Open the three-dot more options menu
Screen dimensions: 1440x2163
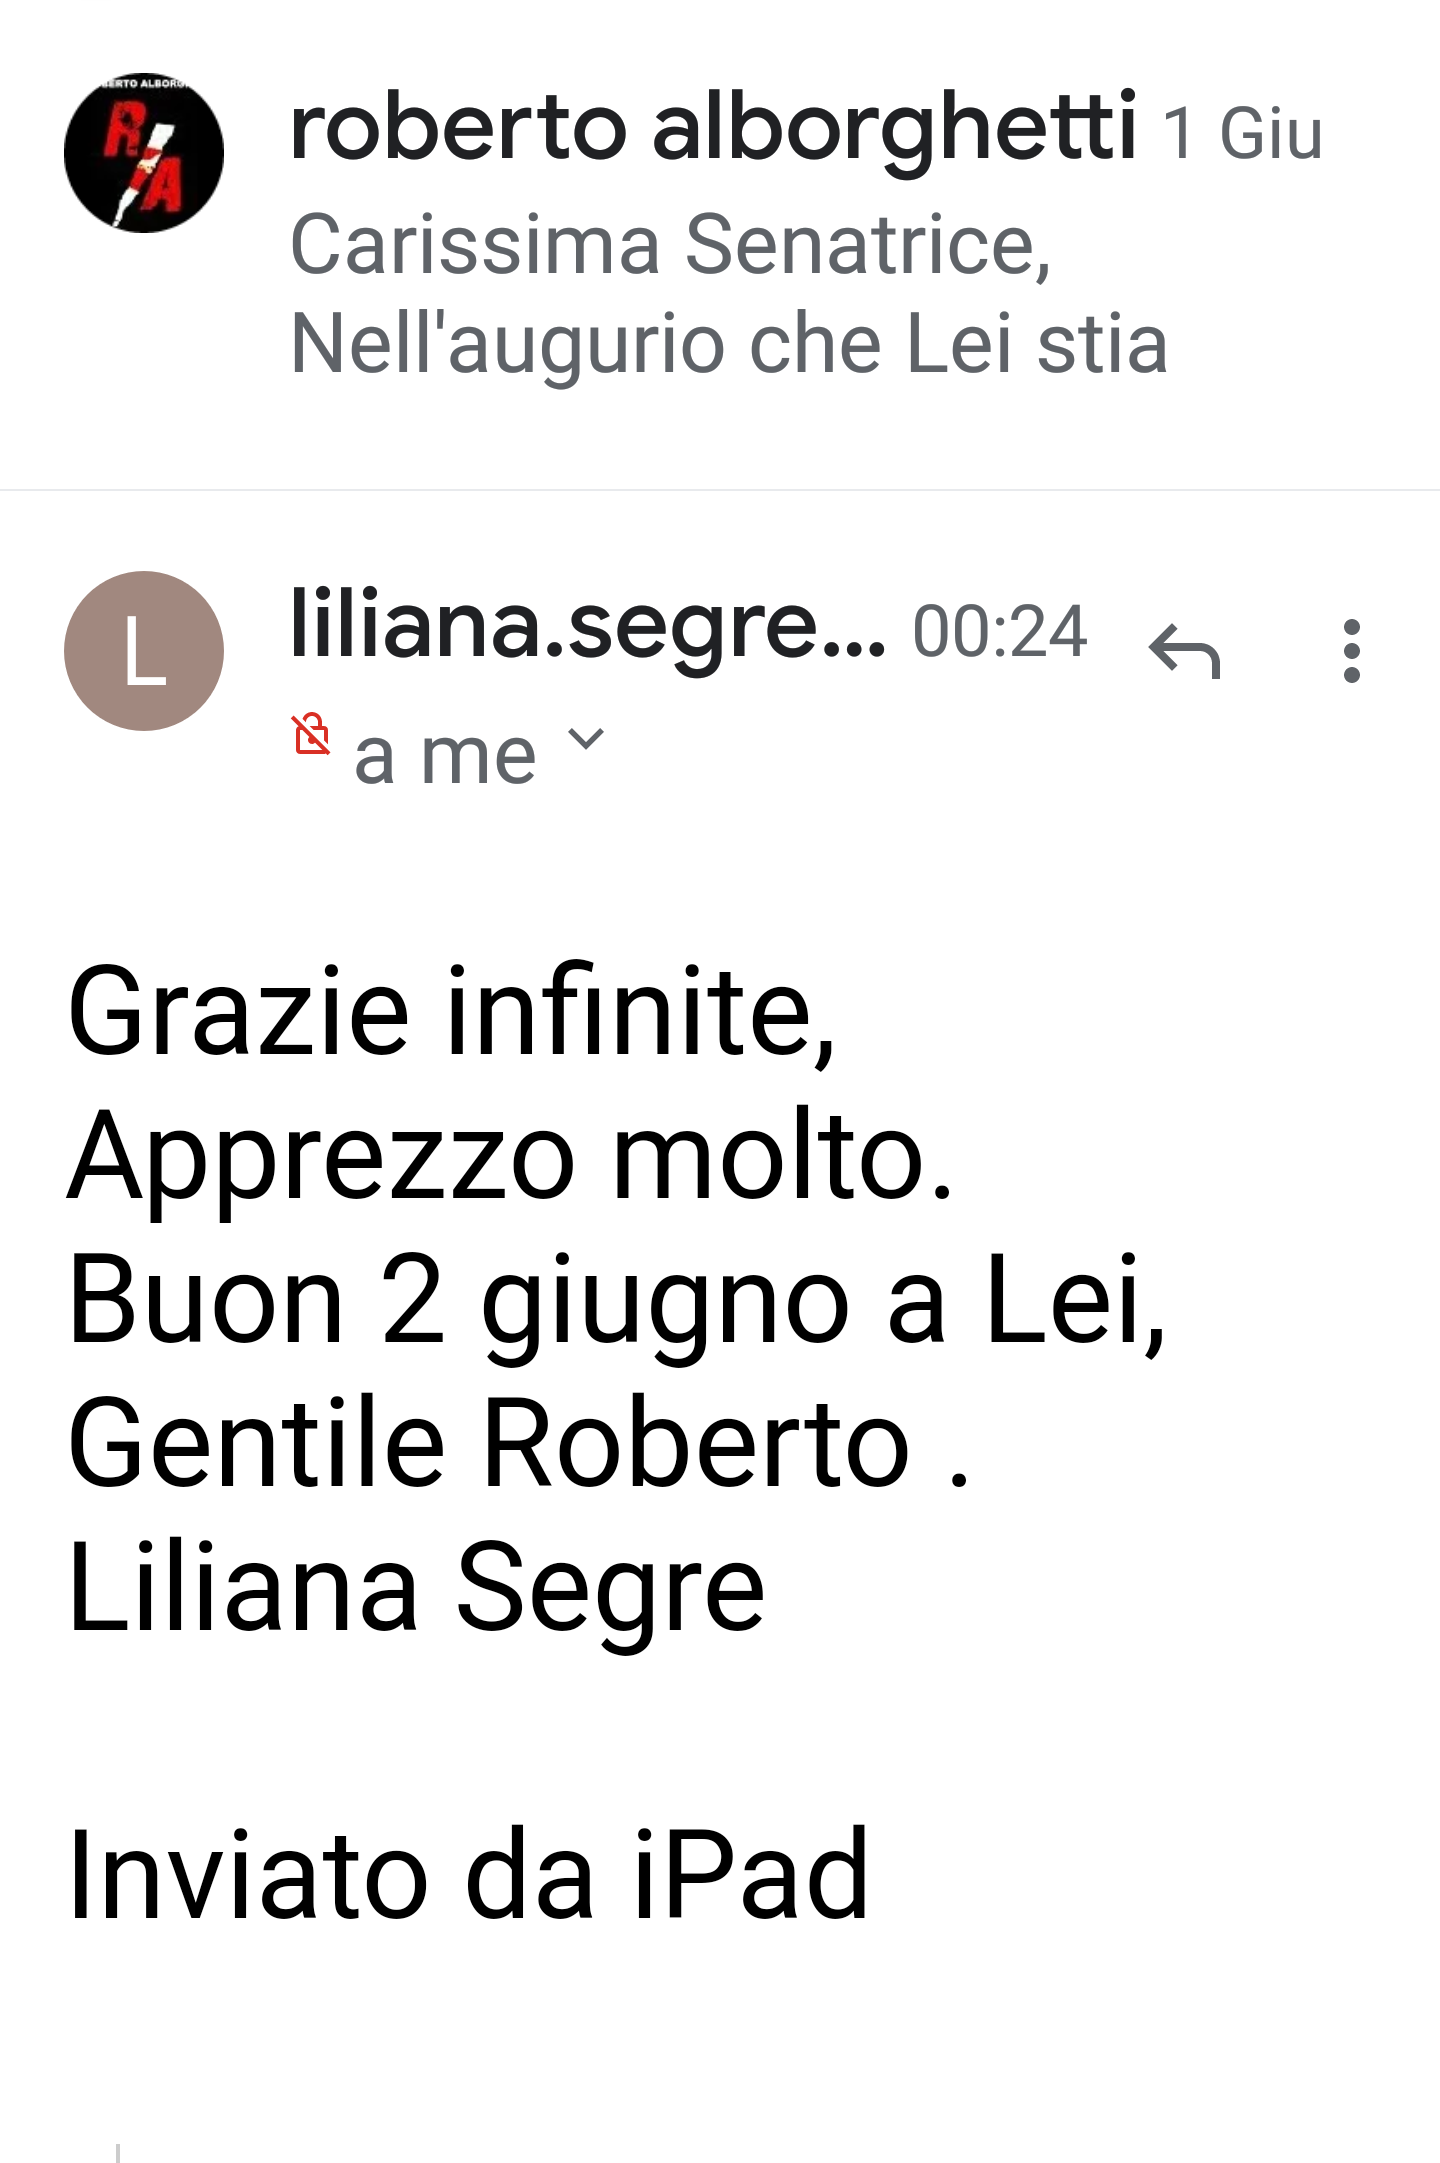point(1351,651)
